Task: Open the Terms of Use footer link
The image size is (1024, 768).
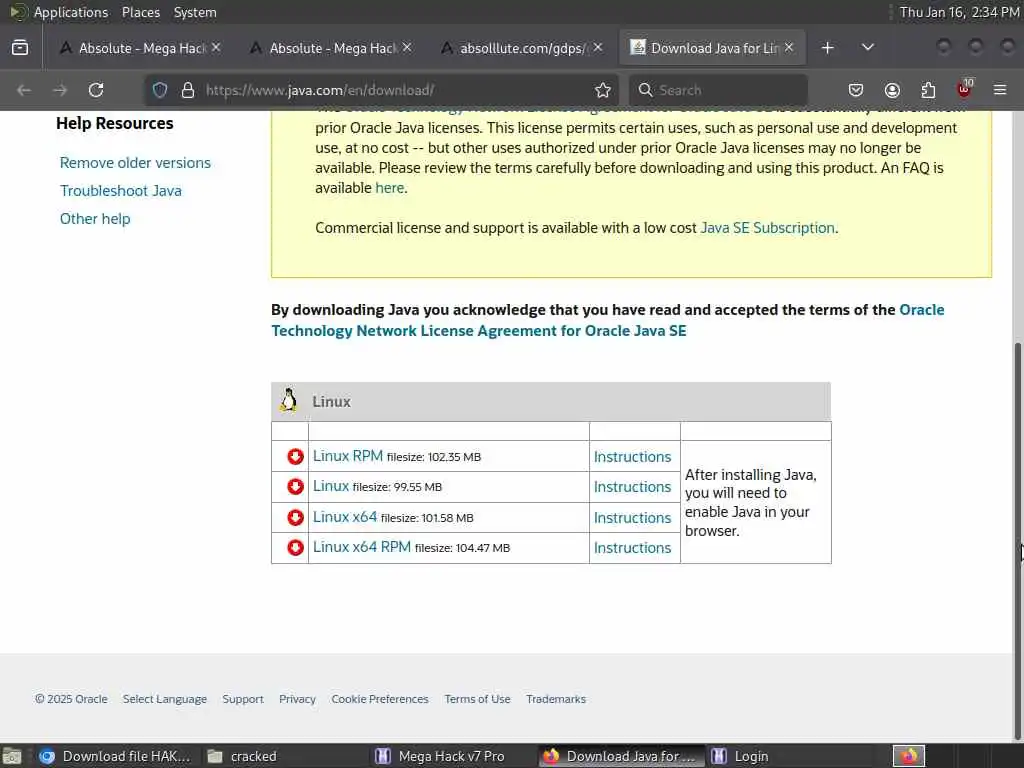Action: point(477,699)
